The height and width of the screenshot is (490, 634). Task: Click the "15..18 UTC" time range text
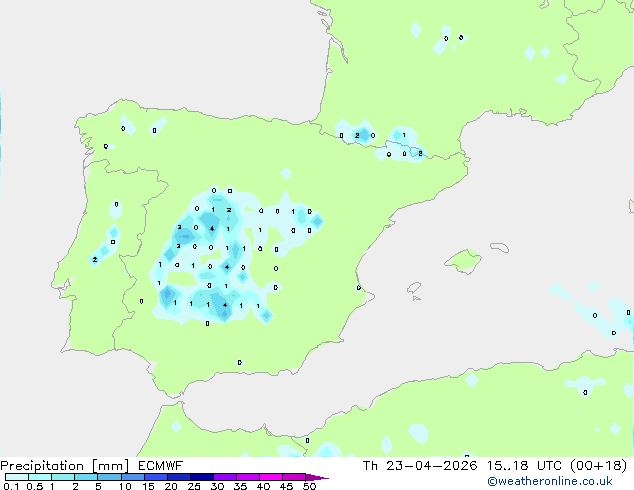point(525,466)
